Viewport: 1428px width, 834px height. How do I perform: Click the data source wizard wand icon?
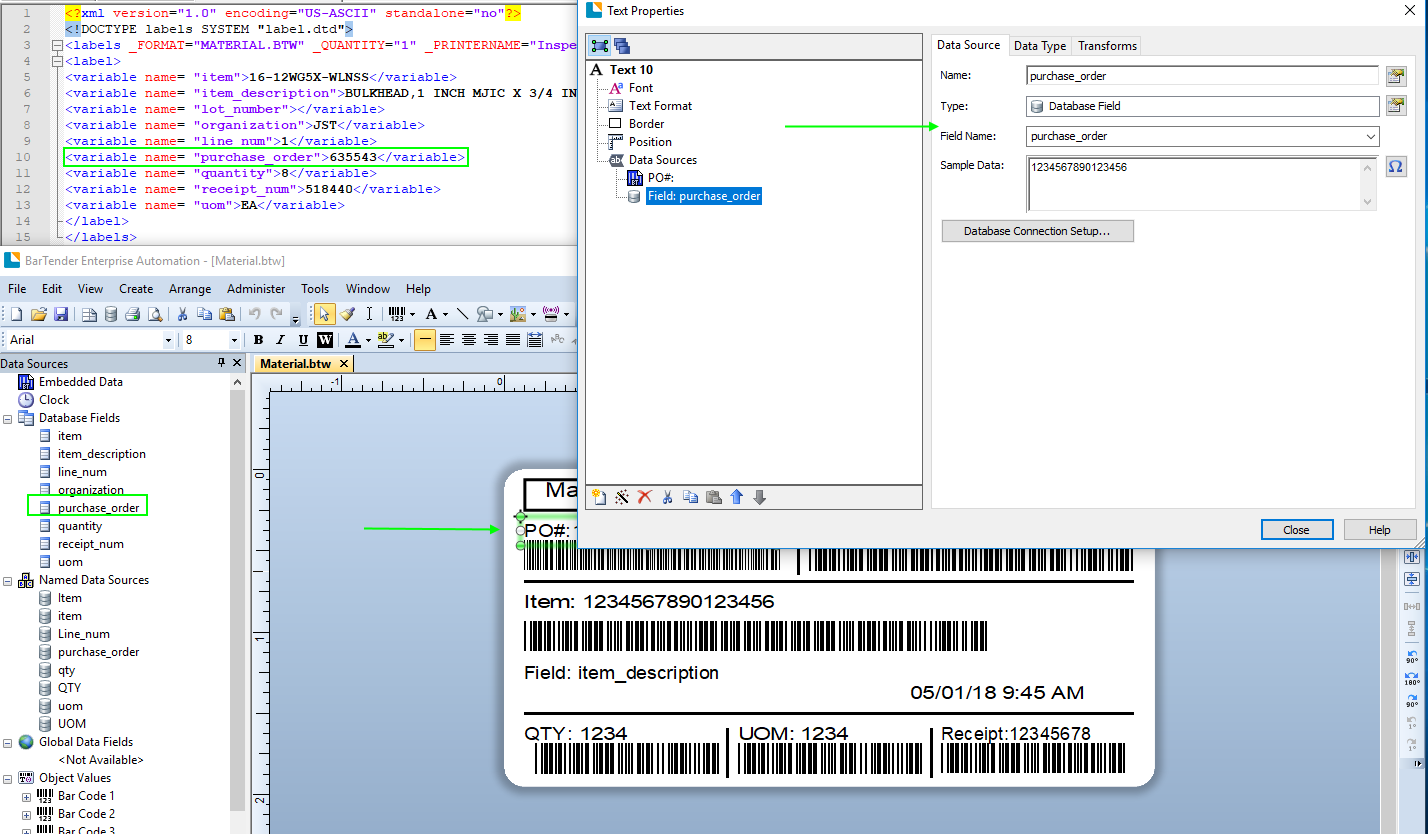coord(622,497)
